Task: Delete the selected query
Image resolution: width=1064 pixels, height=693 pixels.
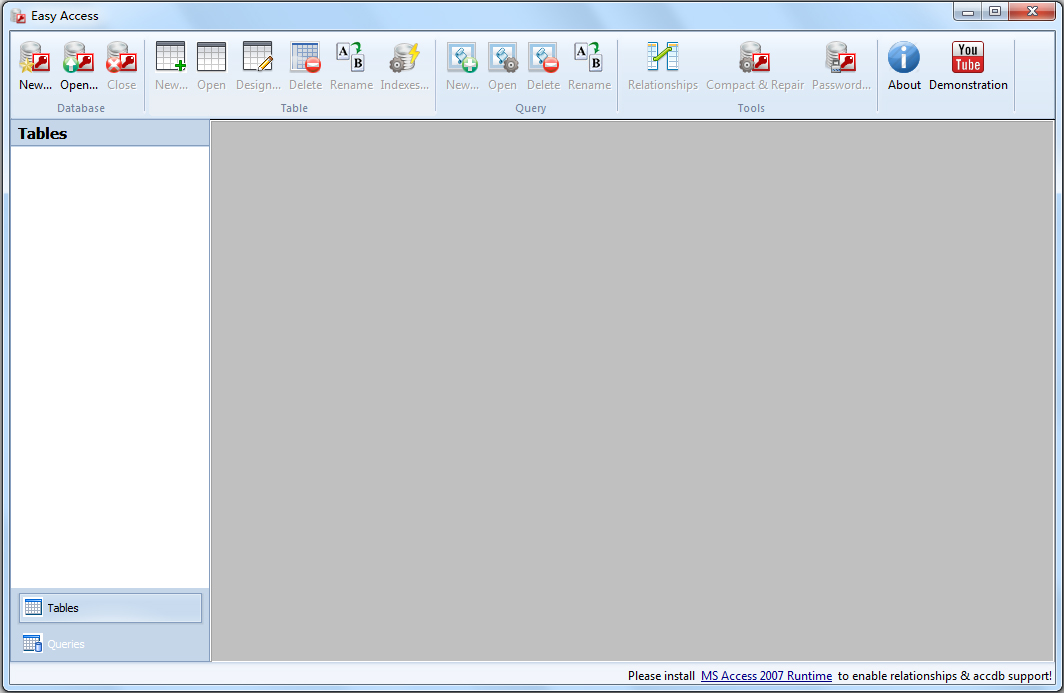Action: [544, 67]
